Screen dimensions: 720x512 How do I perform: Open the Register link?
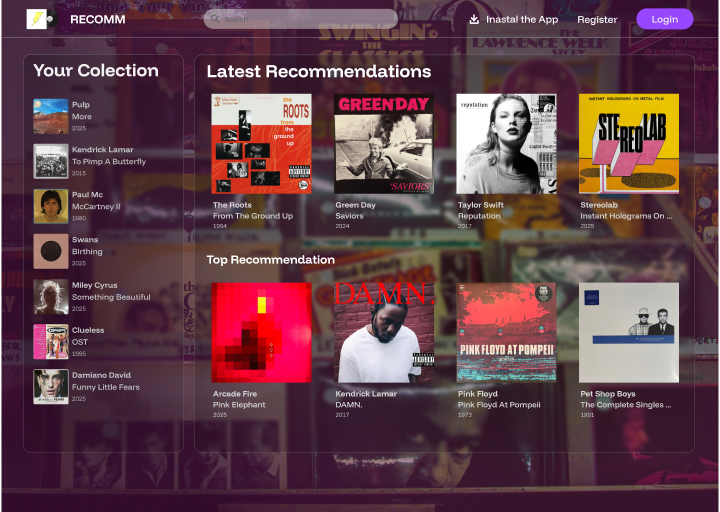[x=597, y=20]
